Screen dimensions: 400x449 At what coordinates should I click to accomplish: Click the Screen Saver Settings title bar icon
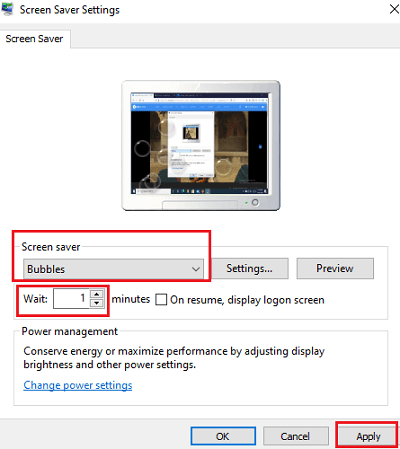coord(7,9)
